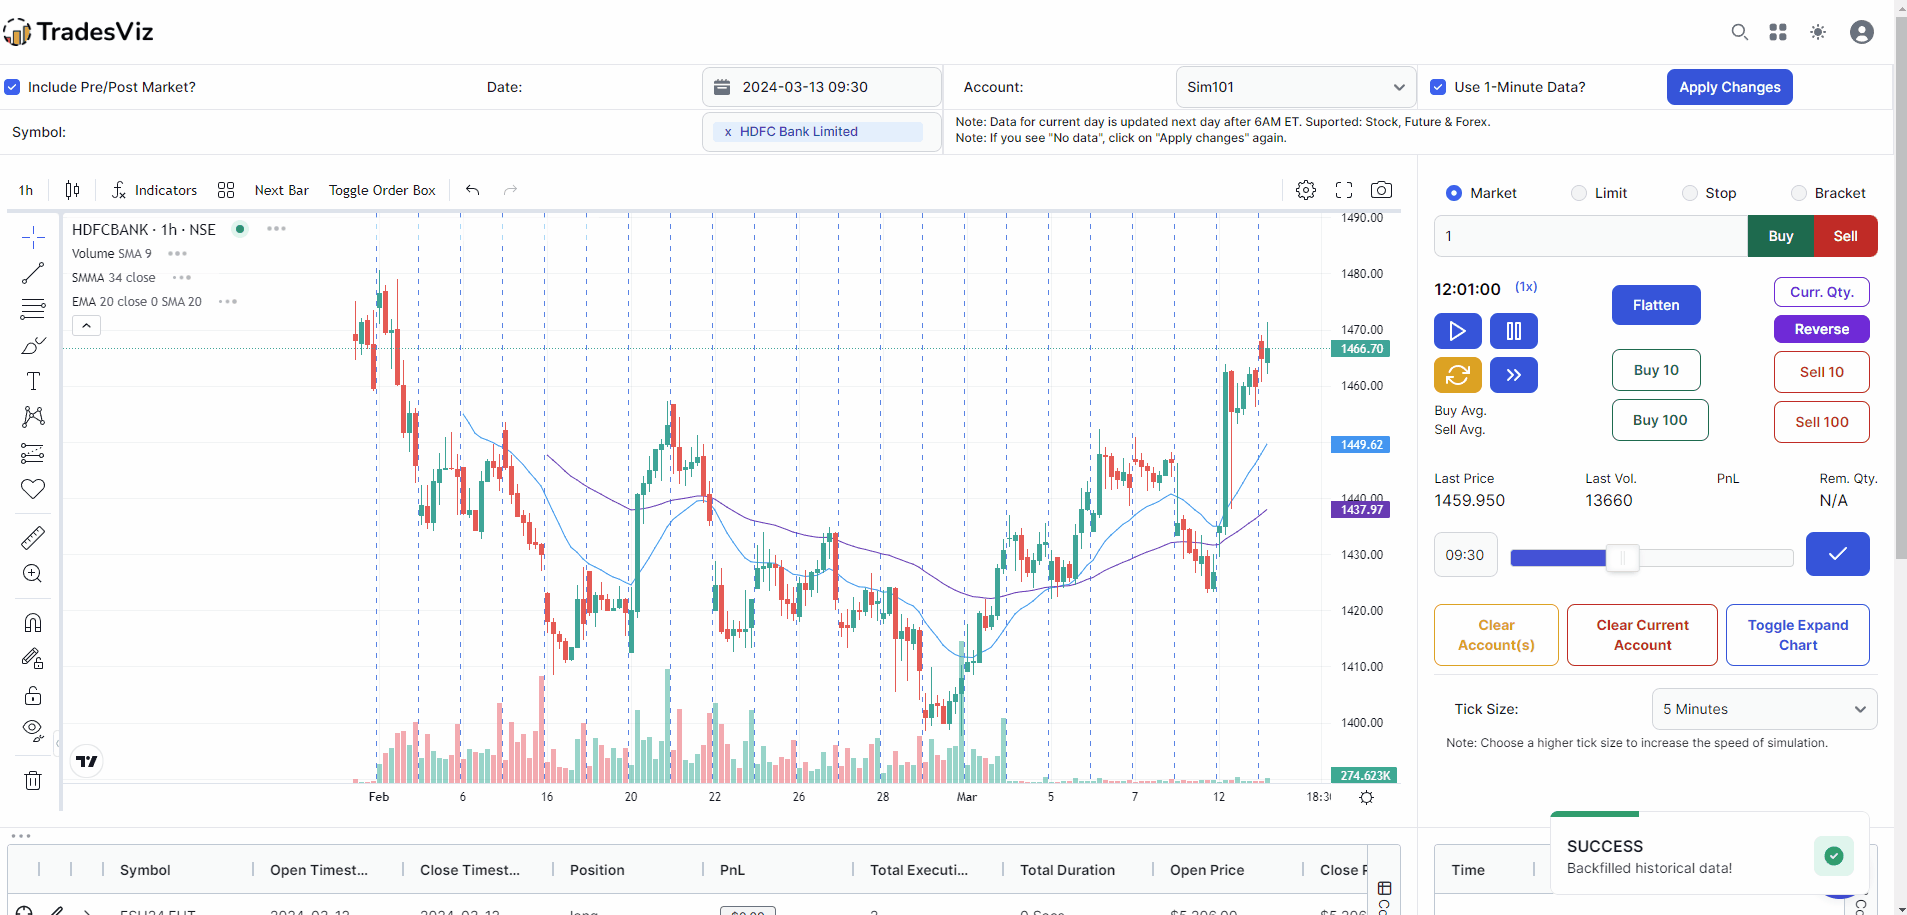Open the layout grid selector

(x=226, y=190)
